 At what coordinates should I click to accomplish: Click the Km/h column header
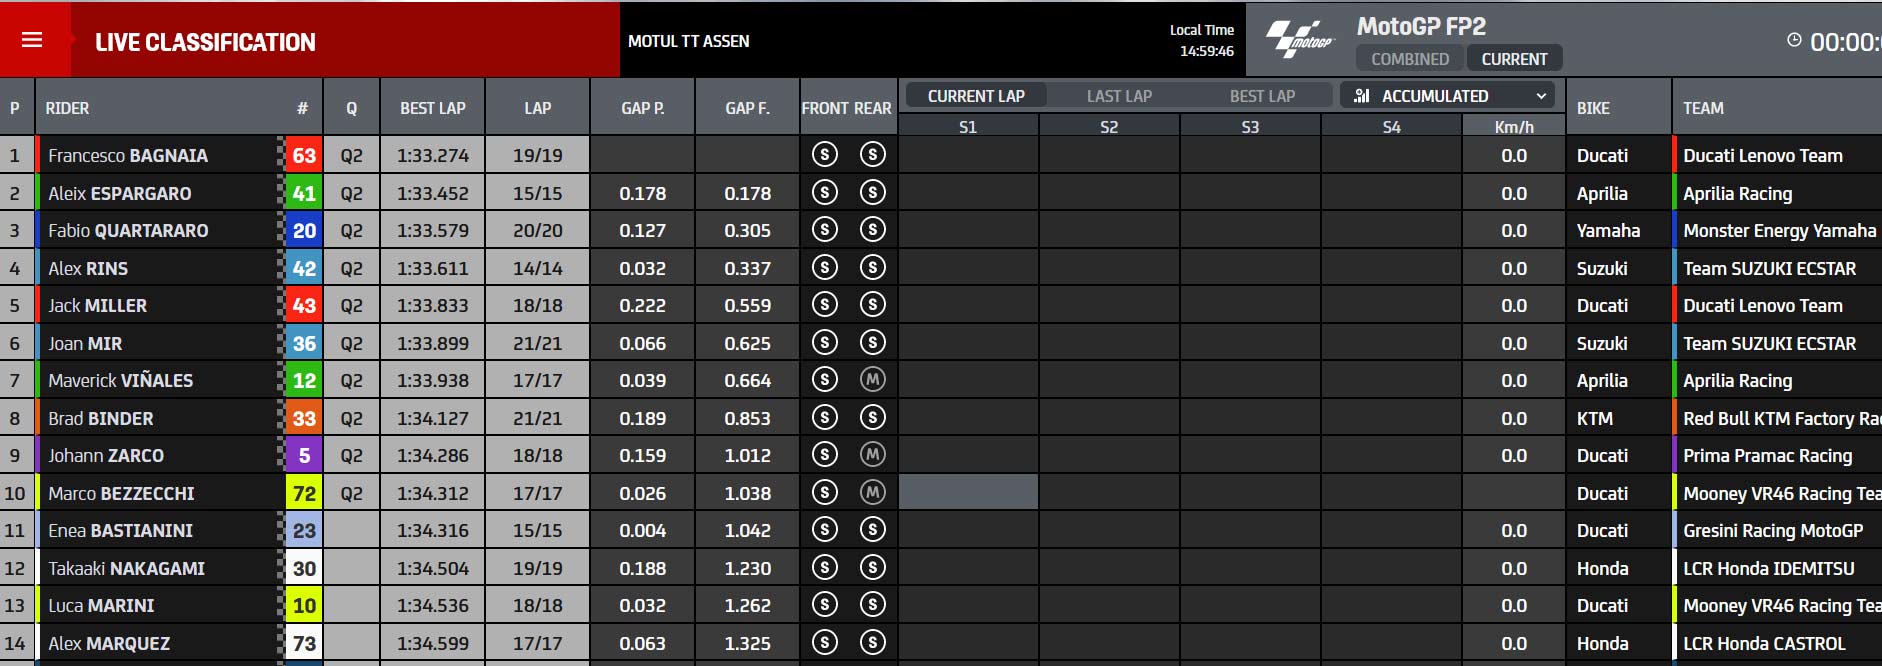pos(1514,127)
